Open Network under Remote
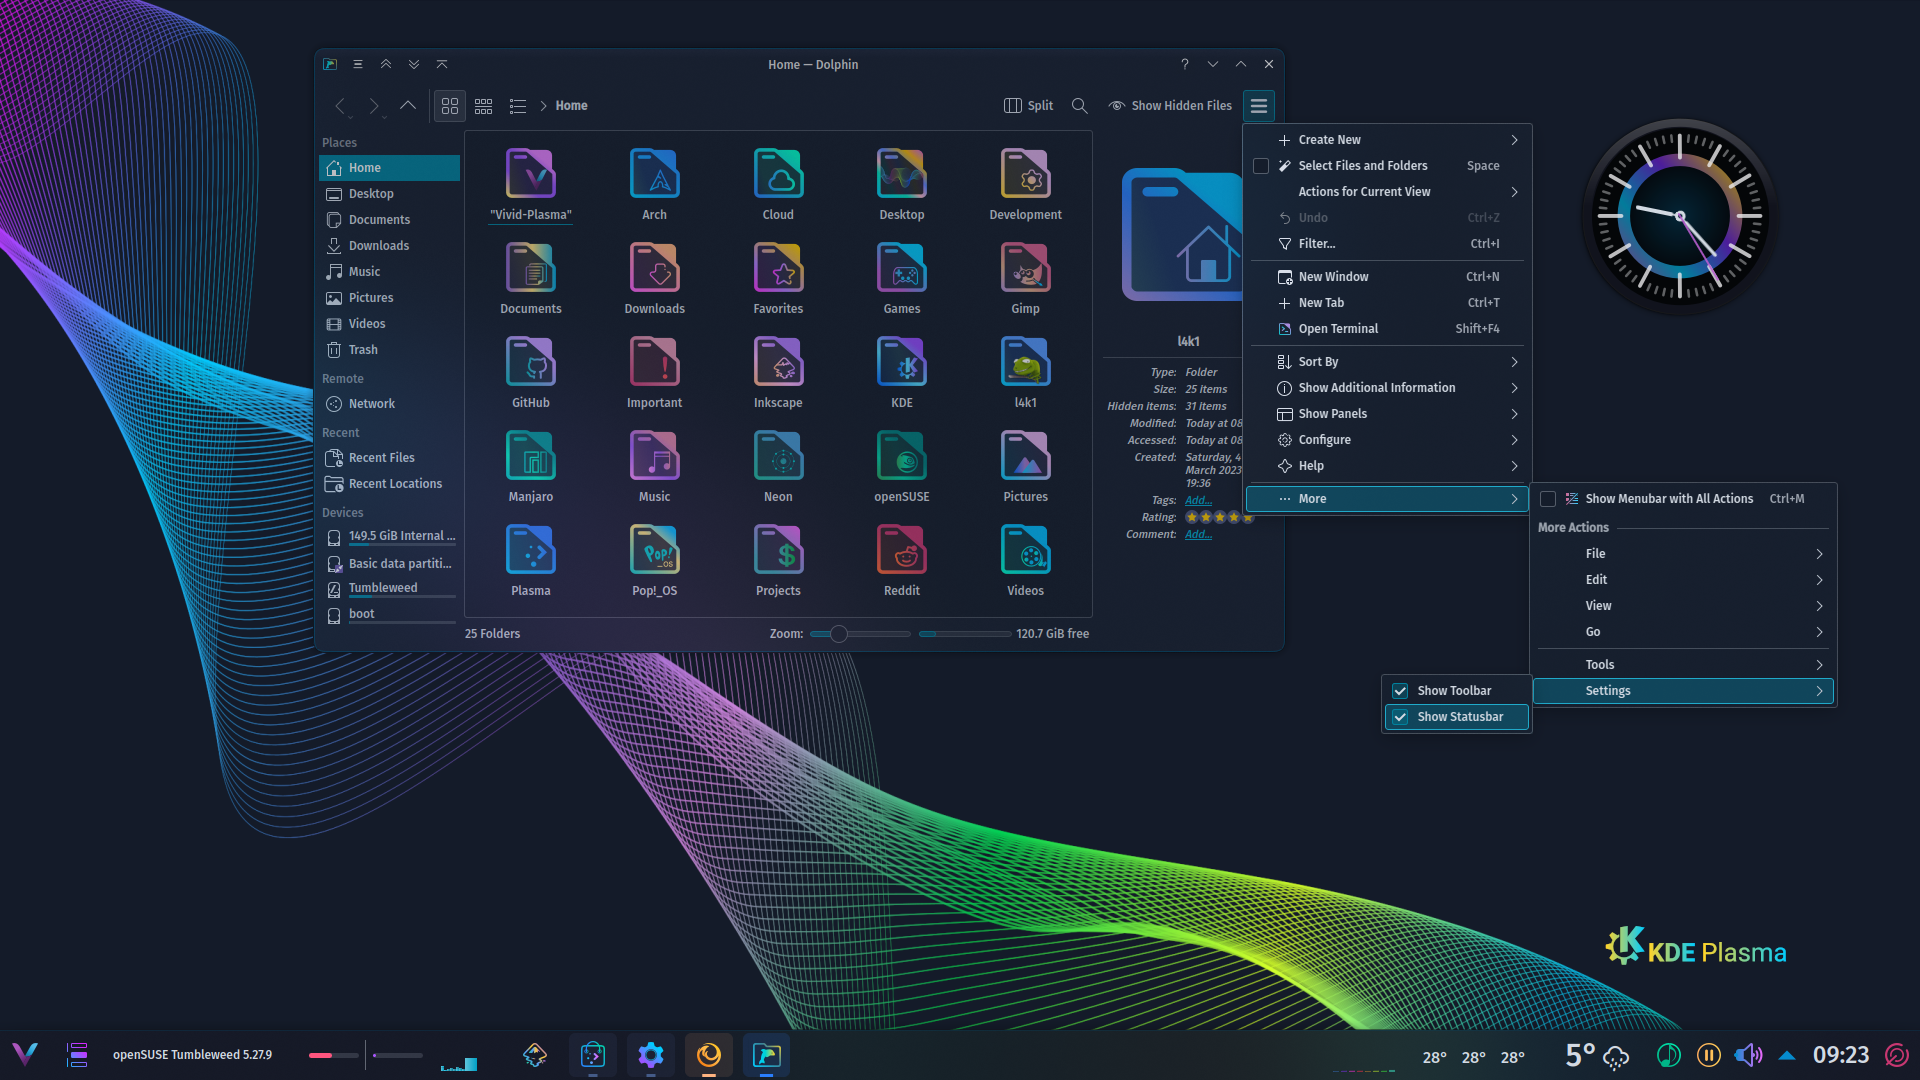 (x=389, y=404)
